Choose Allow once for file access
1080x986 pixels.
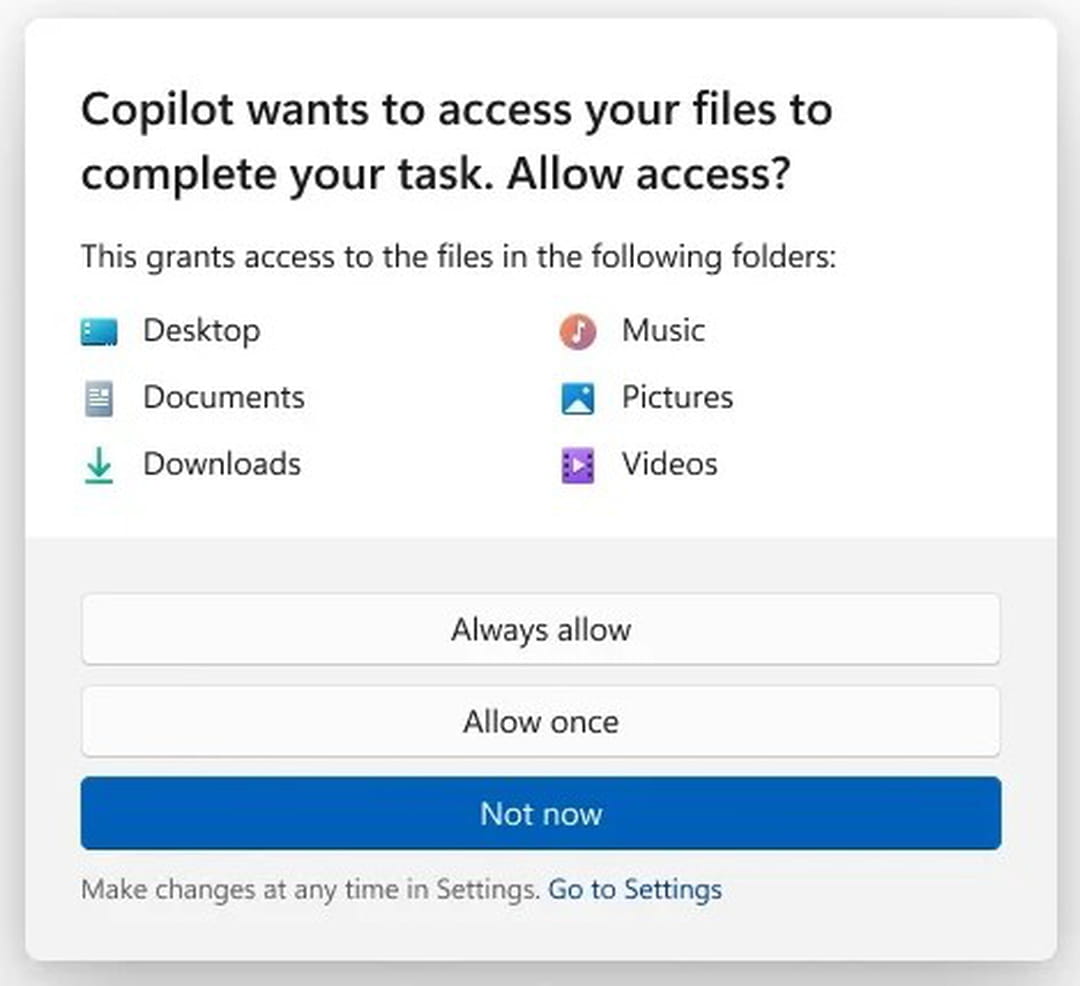click(x=540, y=722)
